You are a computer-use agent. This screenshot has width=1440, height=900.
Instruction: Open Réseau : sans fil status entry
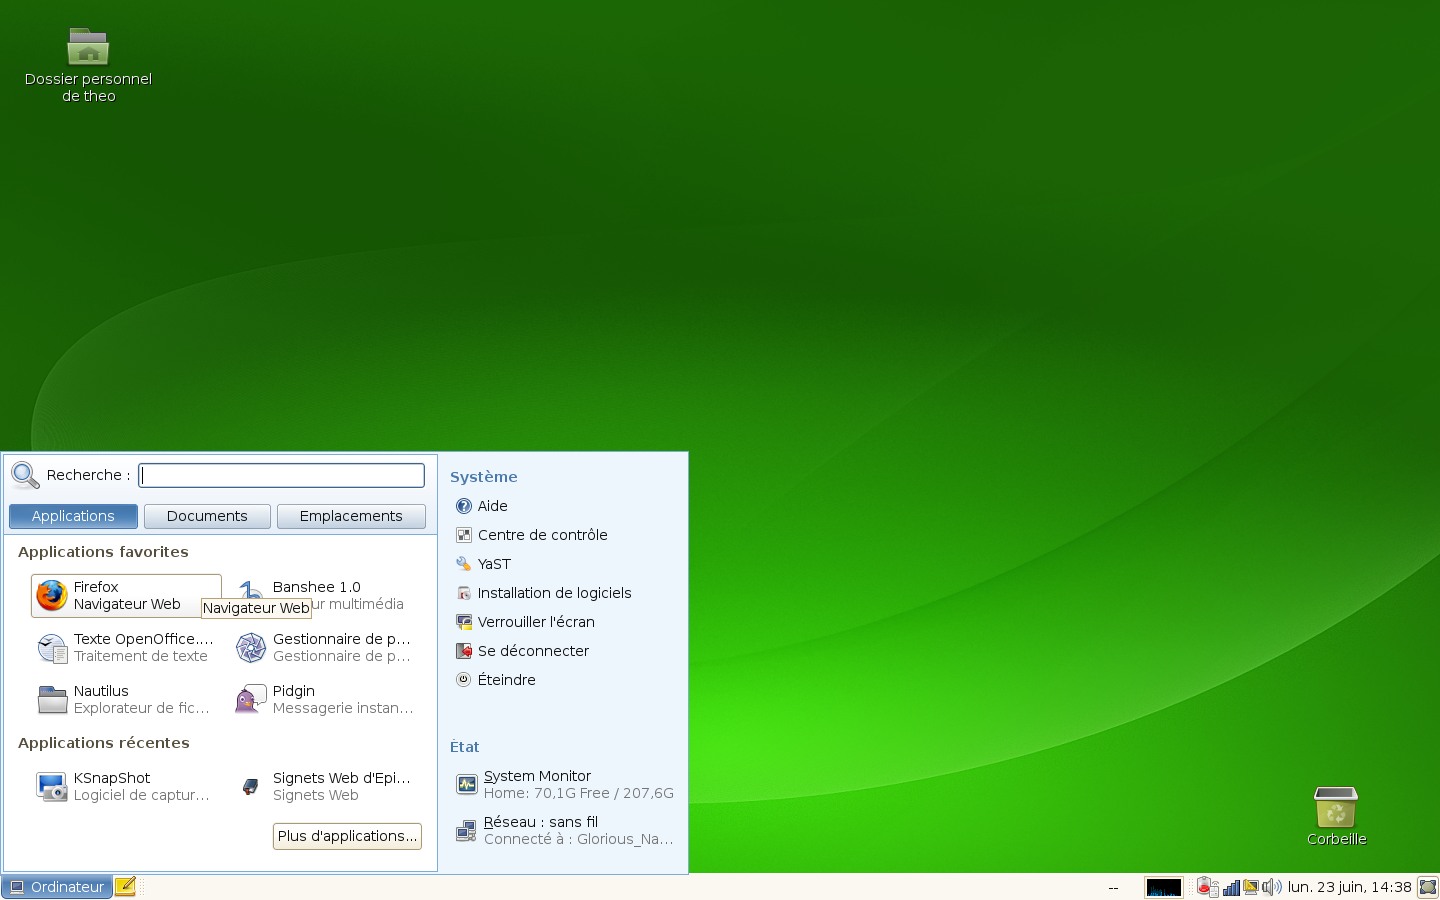coord(565,830)
